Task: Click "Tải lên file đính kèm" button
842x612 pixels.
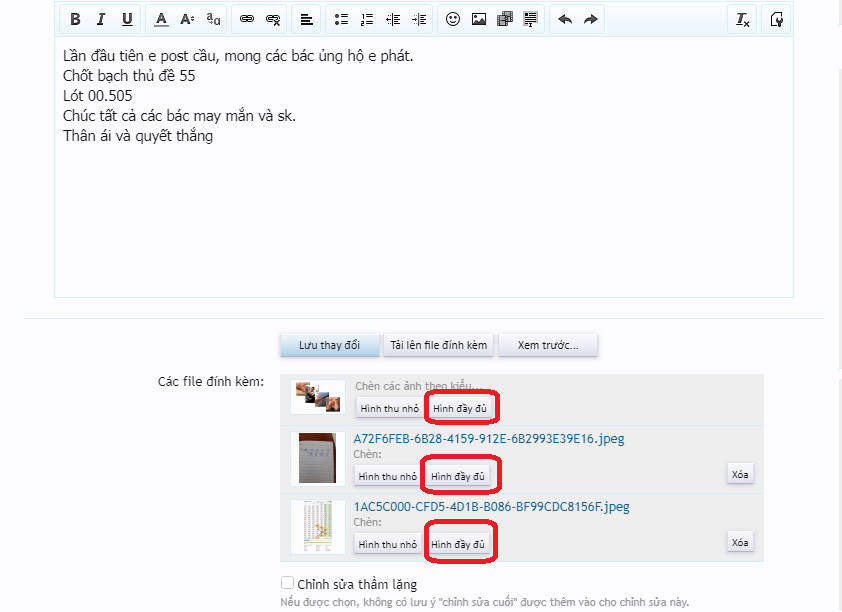Action: pyautogui.click(x=439, y=345)
